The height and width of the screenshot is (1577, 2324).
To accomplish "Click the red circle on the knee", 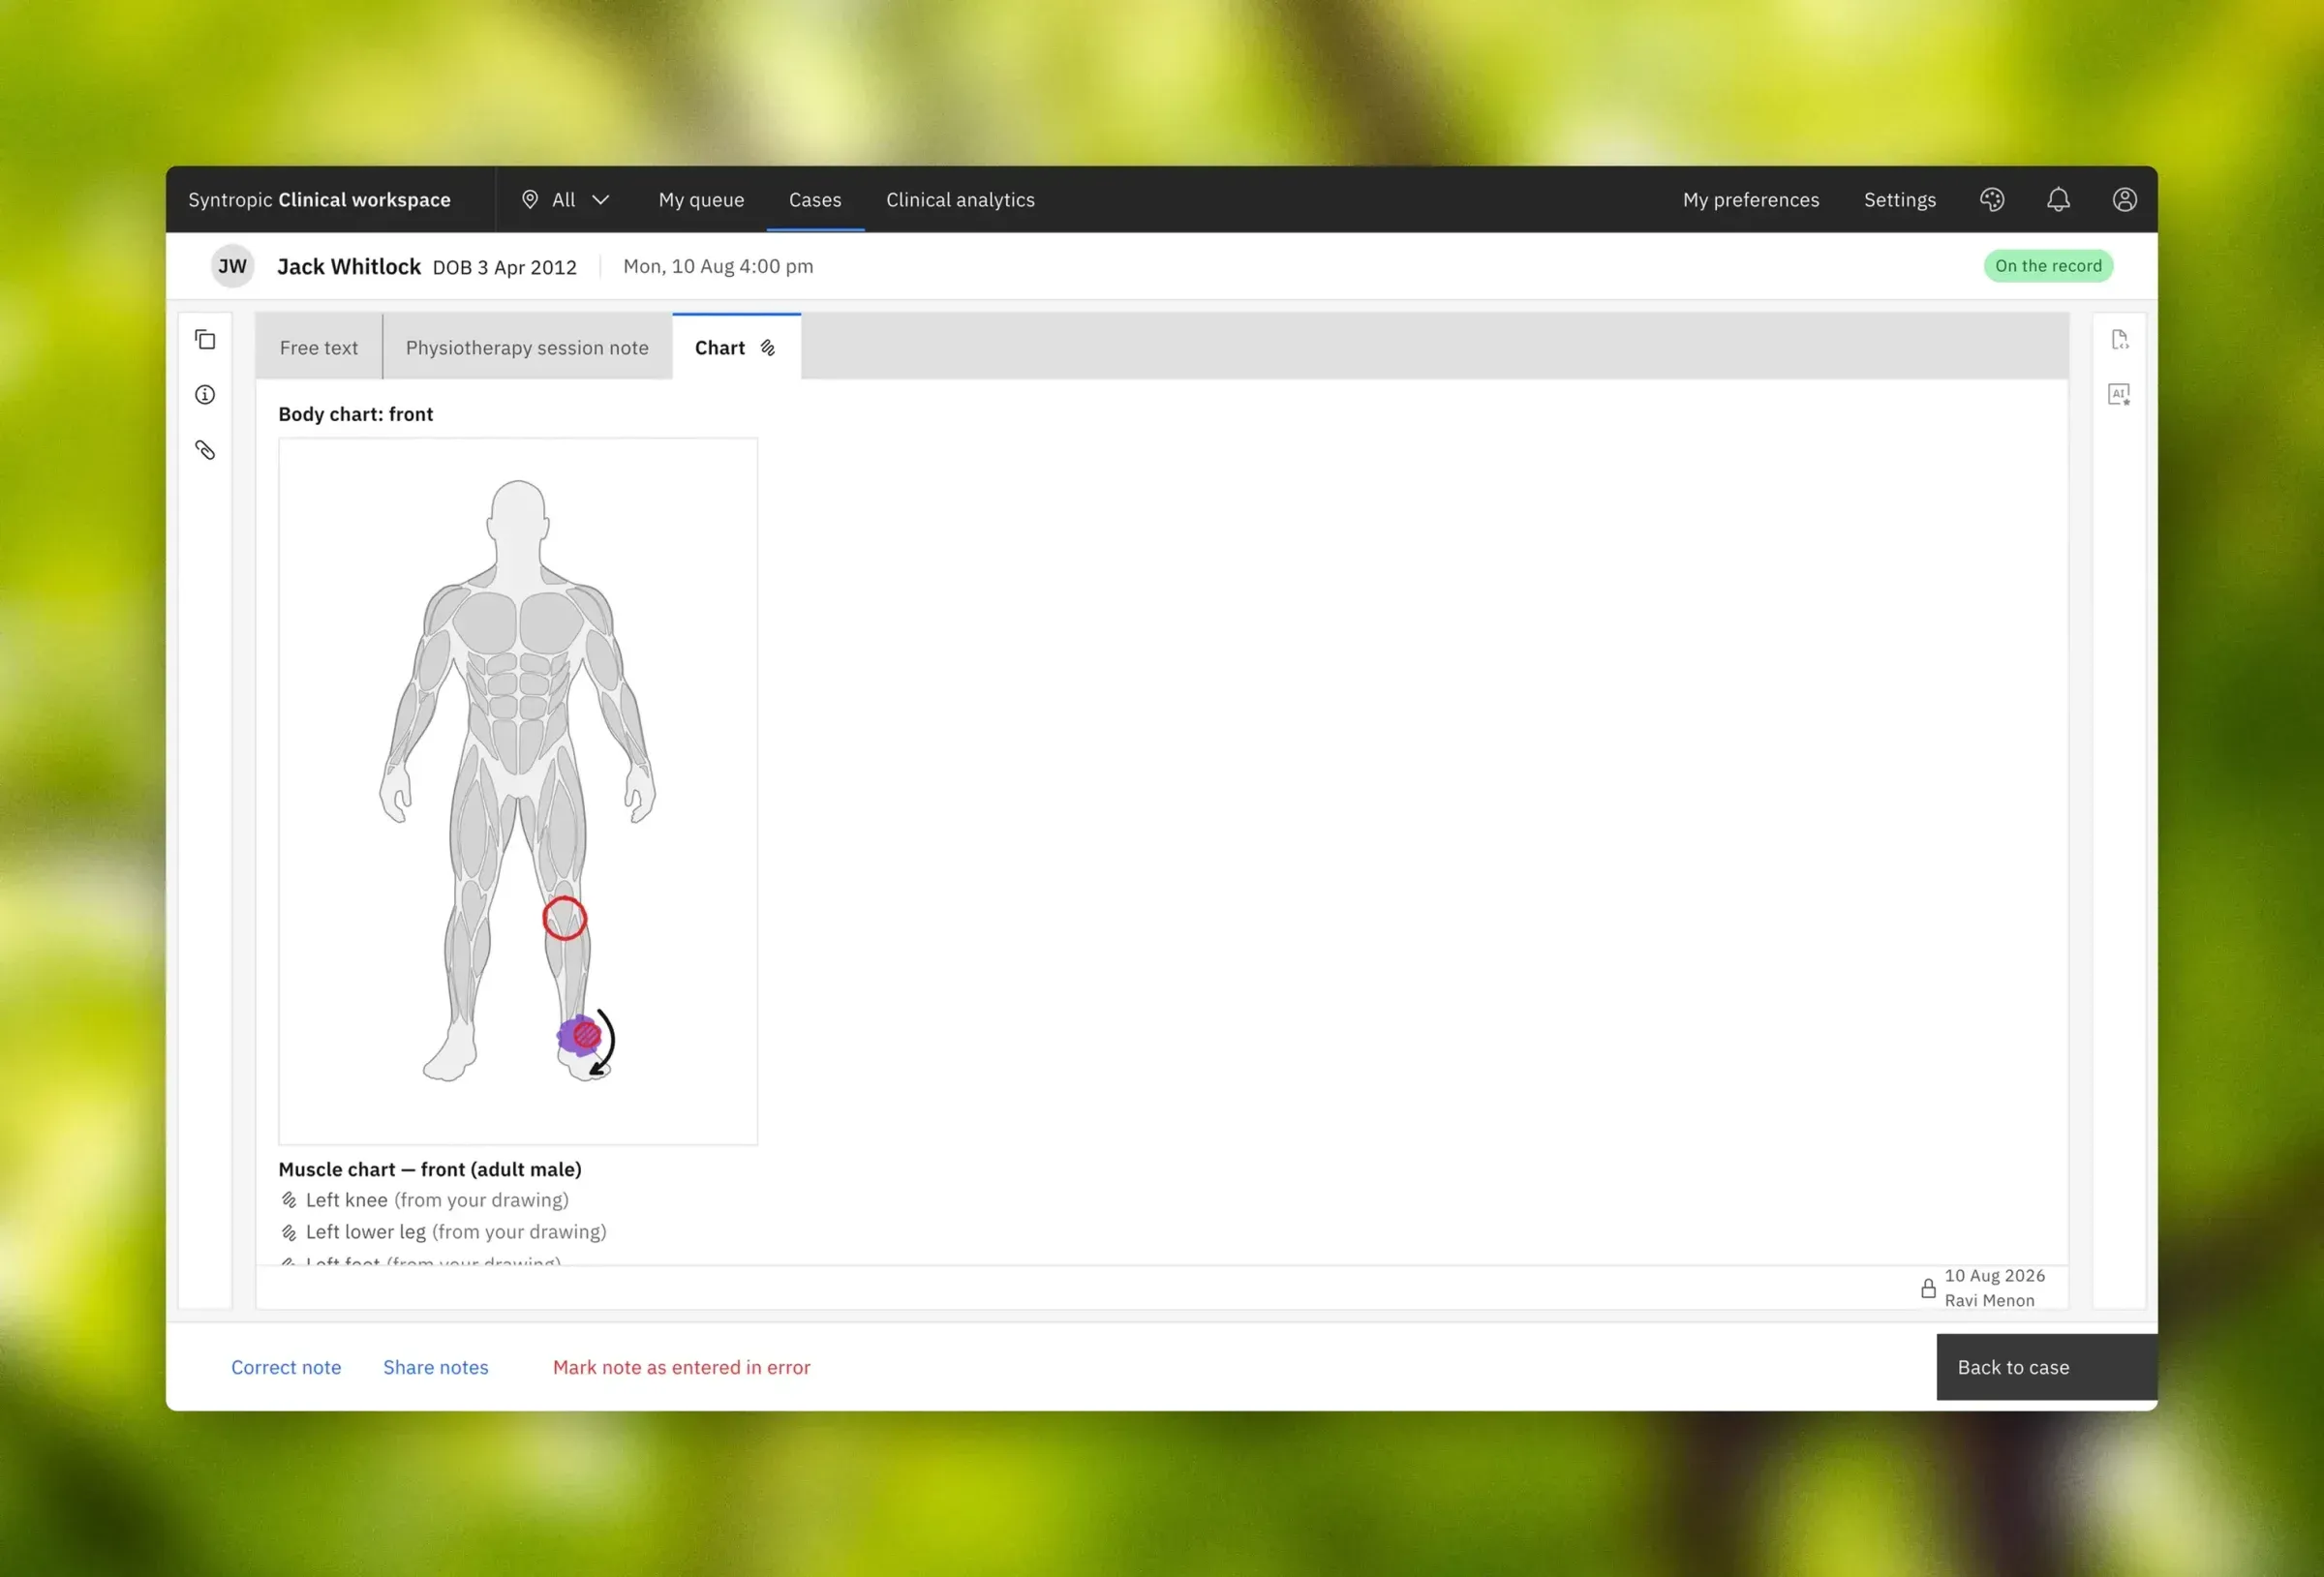I will pyautogui.click(x=564, y=918).
